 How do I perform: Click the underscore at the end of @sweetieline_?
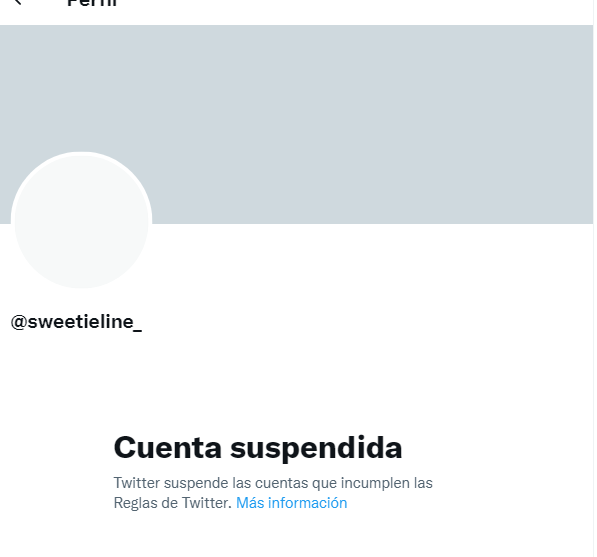[x=137, y=330]
